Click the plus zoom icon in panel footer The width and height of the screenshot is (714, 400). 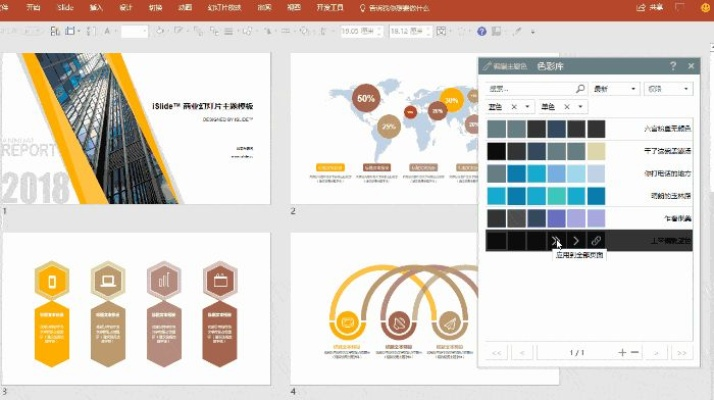(x=622, y=352)
